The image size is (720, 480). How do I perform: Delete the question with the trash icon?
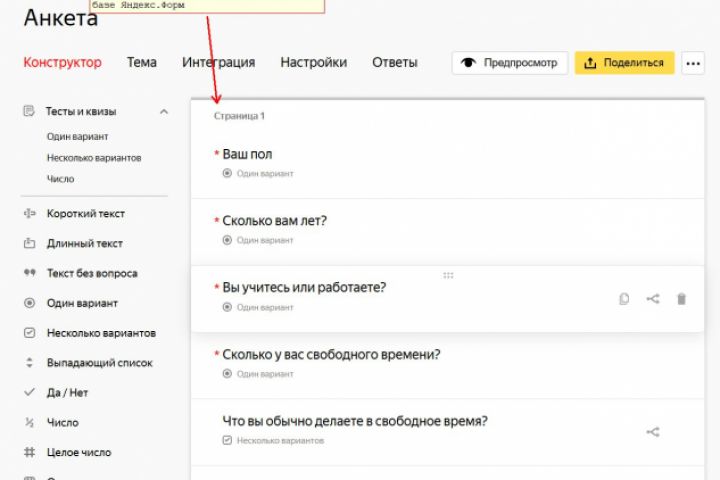[x=682, y=299]
